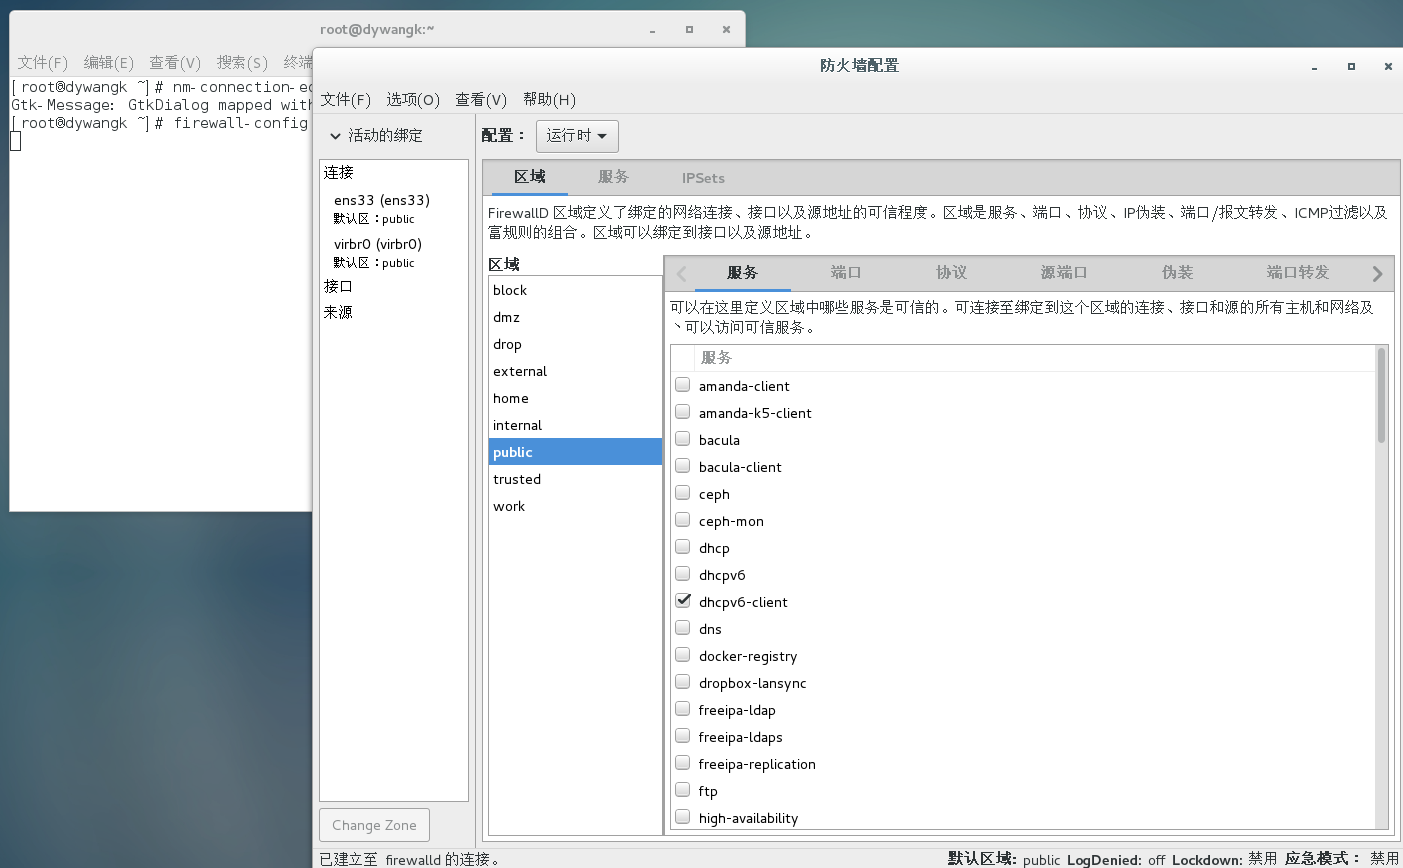Select the trusted zone in list

(517, 479)
